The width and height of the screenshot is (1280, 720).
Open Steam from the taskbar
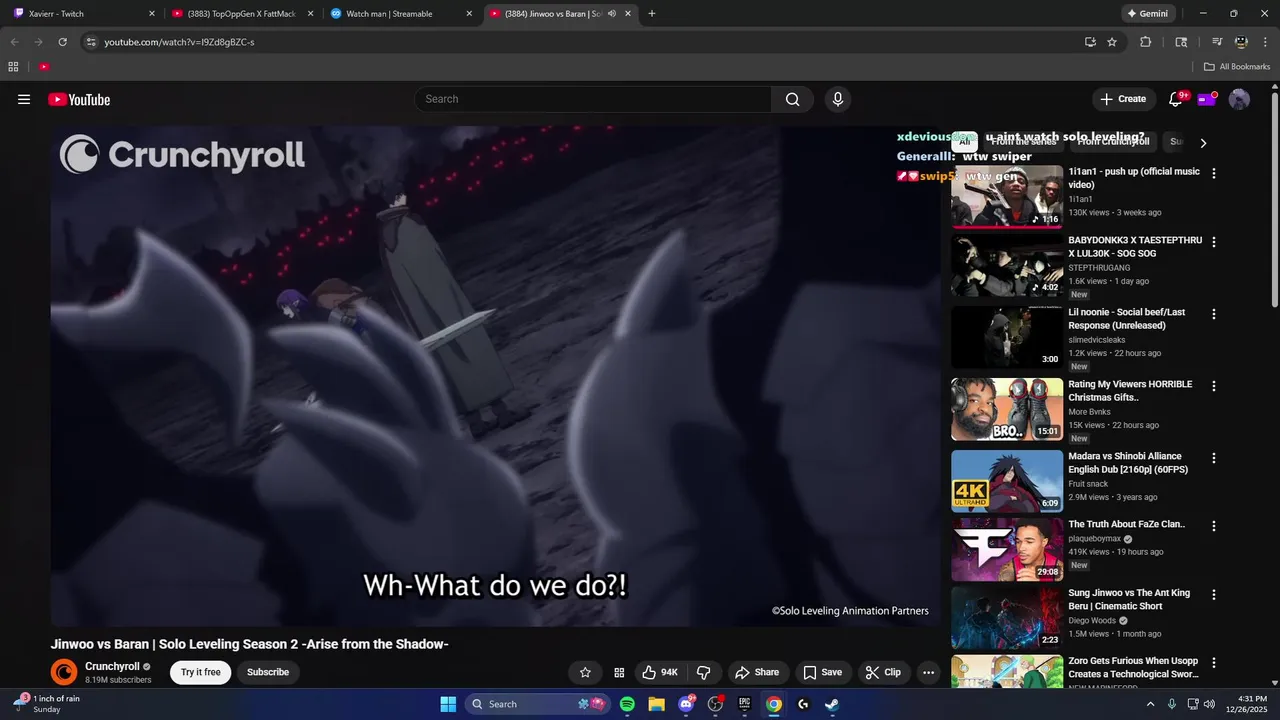832,704
